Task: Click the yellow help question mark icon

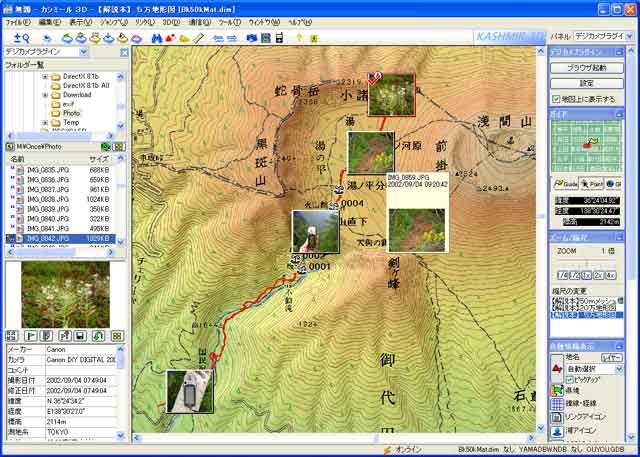Action: tap(299, 38)
